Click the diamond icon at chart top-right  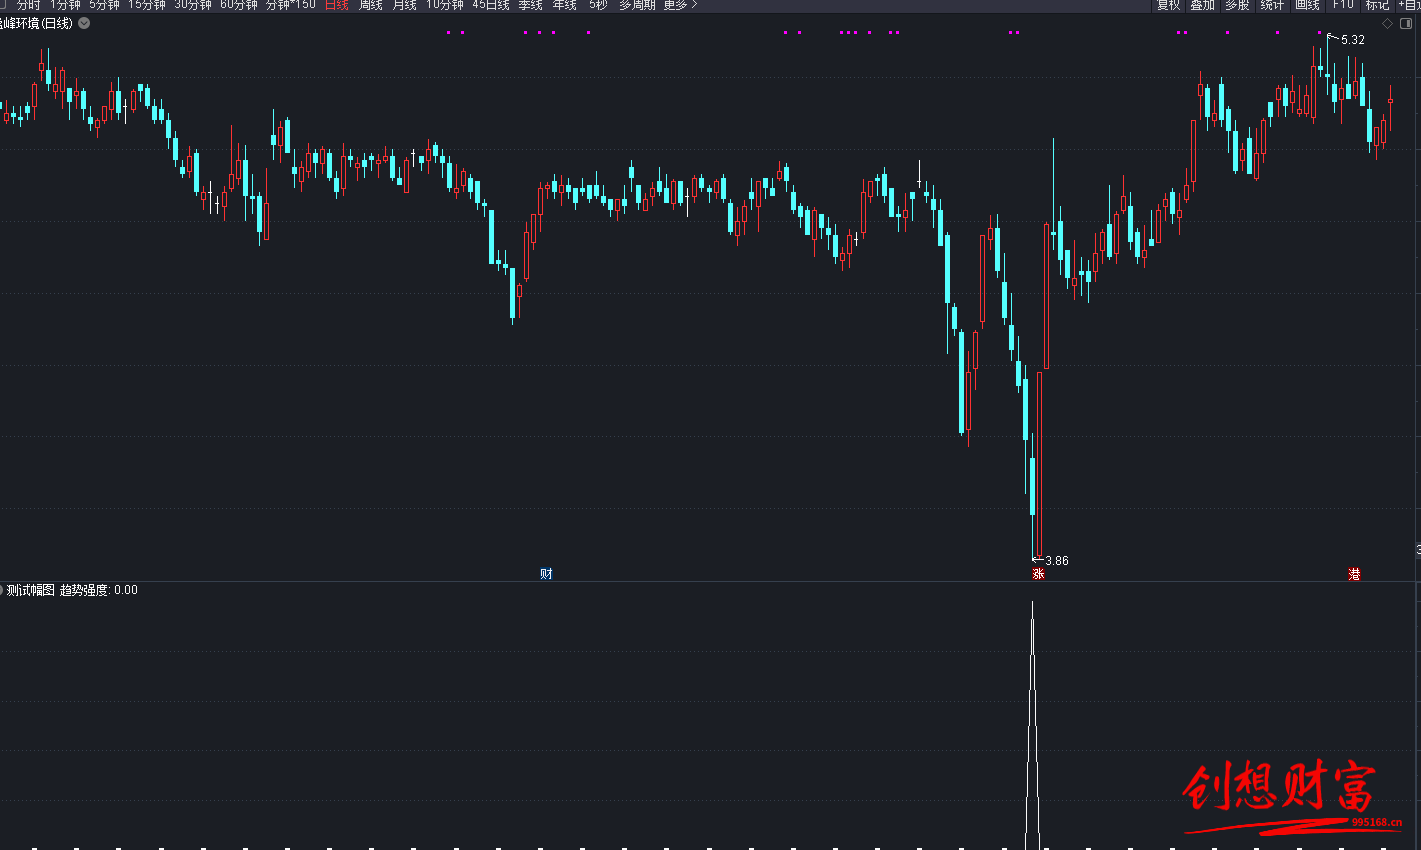click(1387, 23)
